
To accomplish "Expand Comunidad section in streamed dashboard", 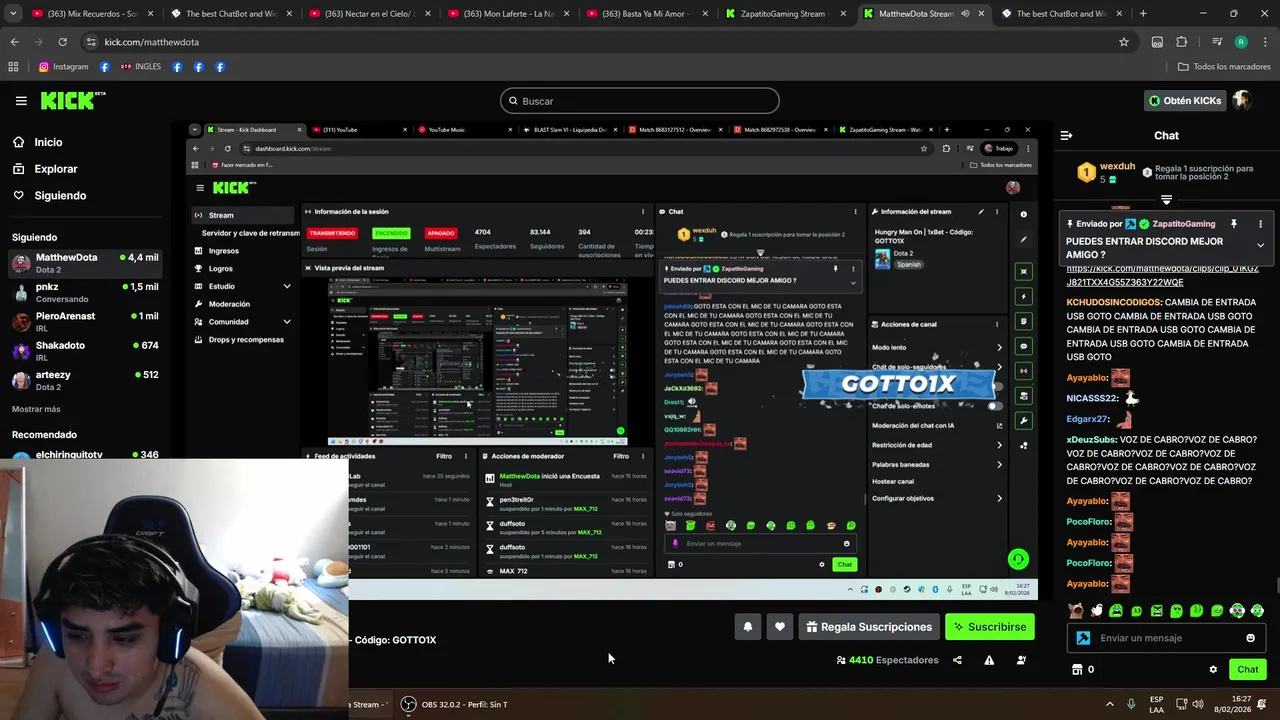I will [287, 322].
